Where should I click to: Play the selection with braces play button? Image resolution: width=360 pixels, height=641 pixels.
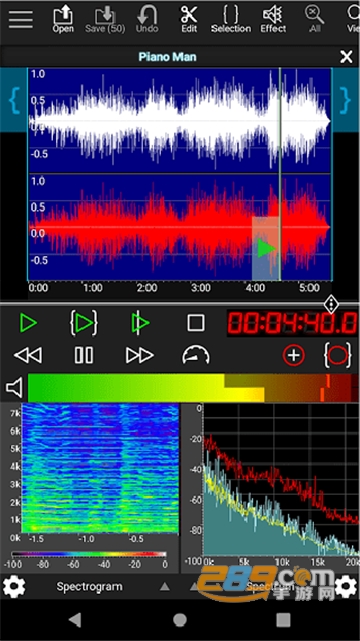point(84,323)
